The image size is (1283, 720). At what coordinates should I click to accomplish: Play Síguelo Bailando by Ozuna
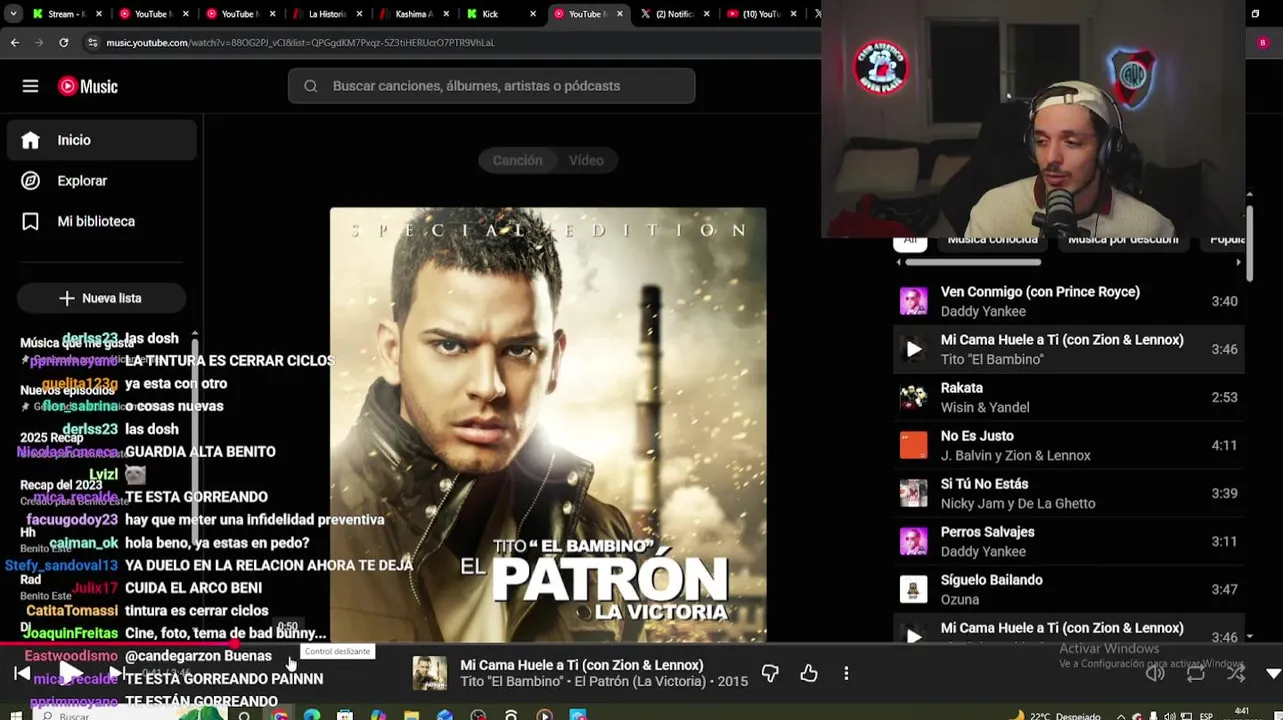click(1068, 589)
